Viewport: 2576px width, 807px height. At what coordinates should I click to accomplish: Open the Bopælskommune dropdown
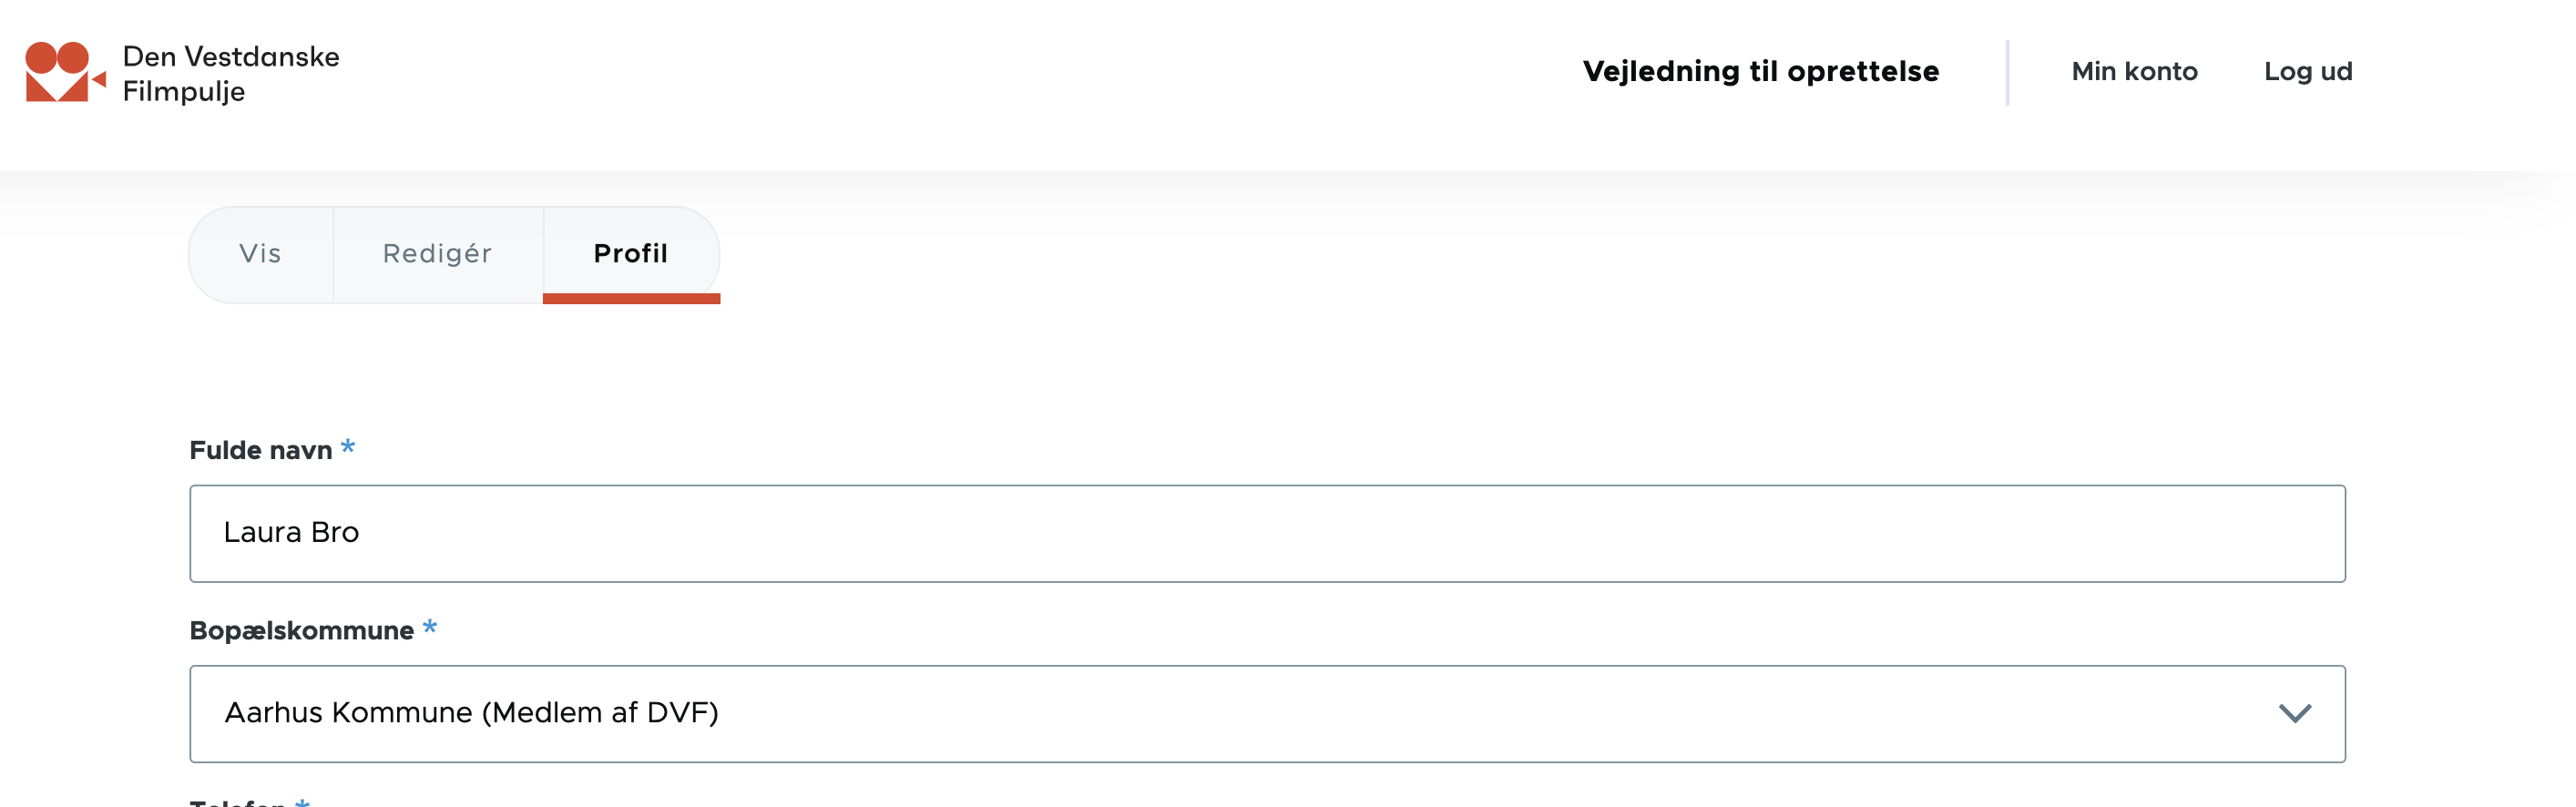[1266, 713]
